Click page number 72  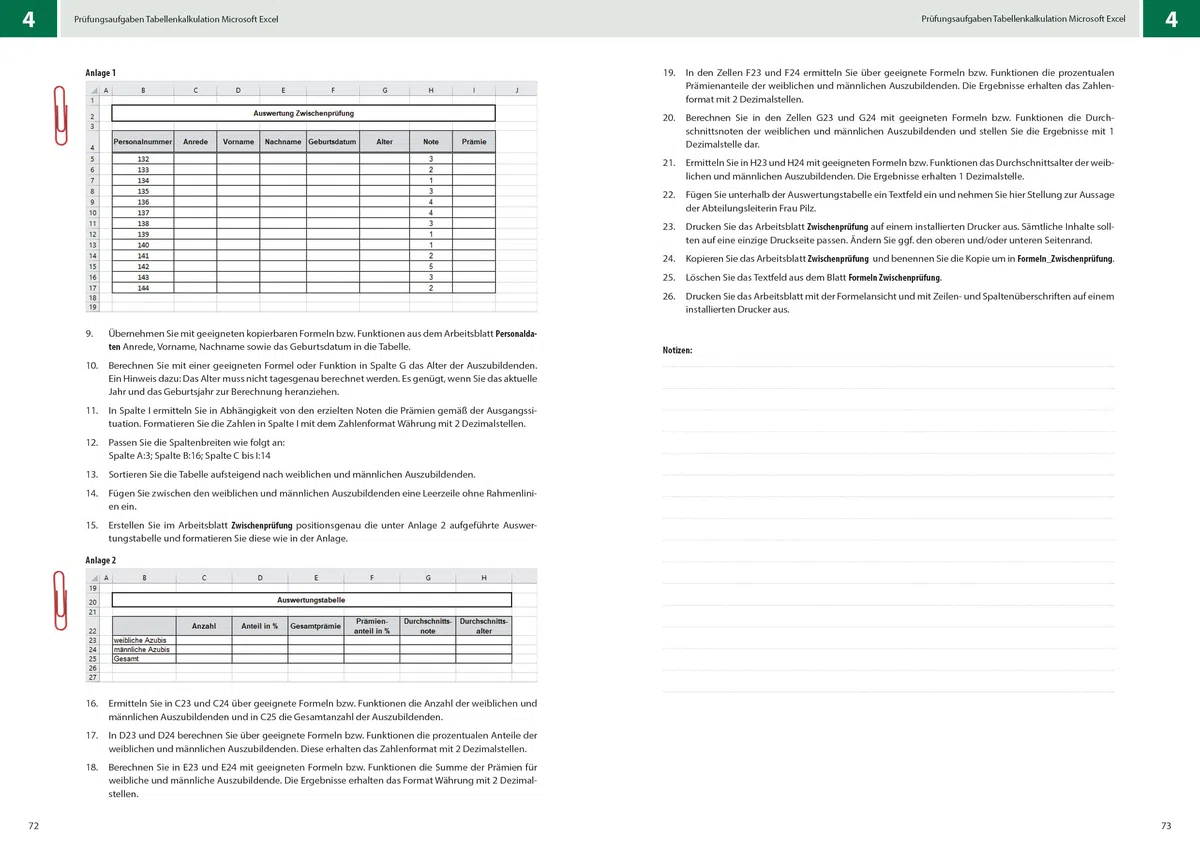pos(33,826)
